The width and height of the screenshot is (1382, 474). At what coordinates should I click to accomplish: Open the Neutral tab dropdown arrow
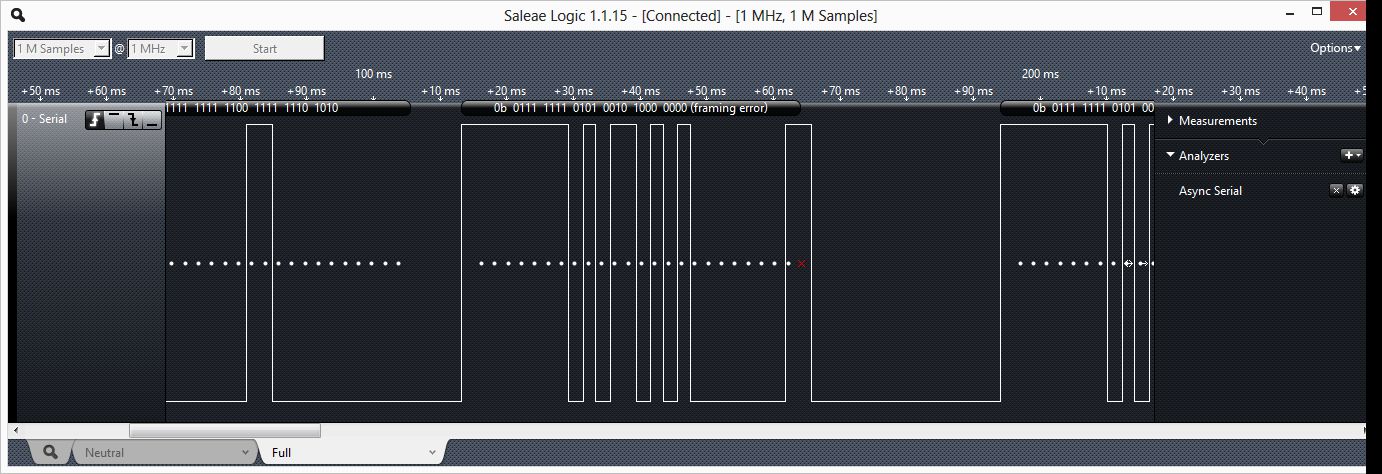(x=246, y=453)
